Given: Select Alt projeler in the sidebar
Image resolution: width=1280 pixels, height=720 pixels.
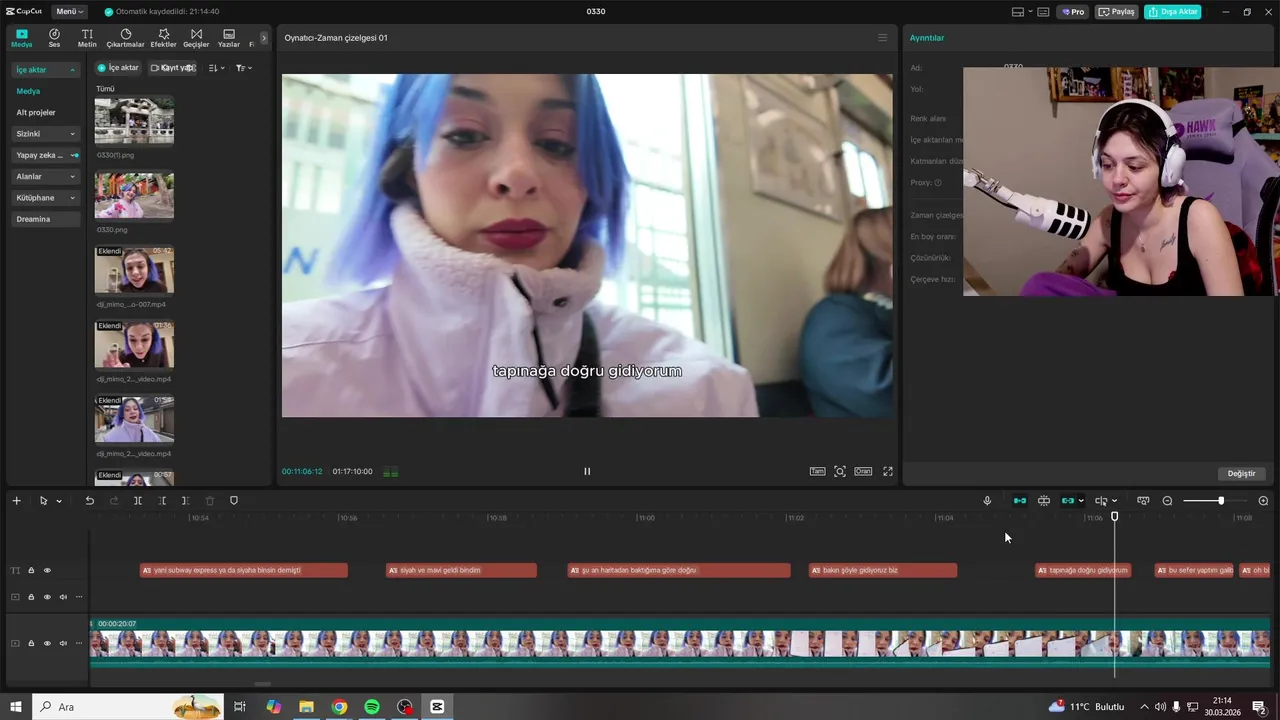Looking at the screenshot, I should click(36, 112).
